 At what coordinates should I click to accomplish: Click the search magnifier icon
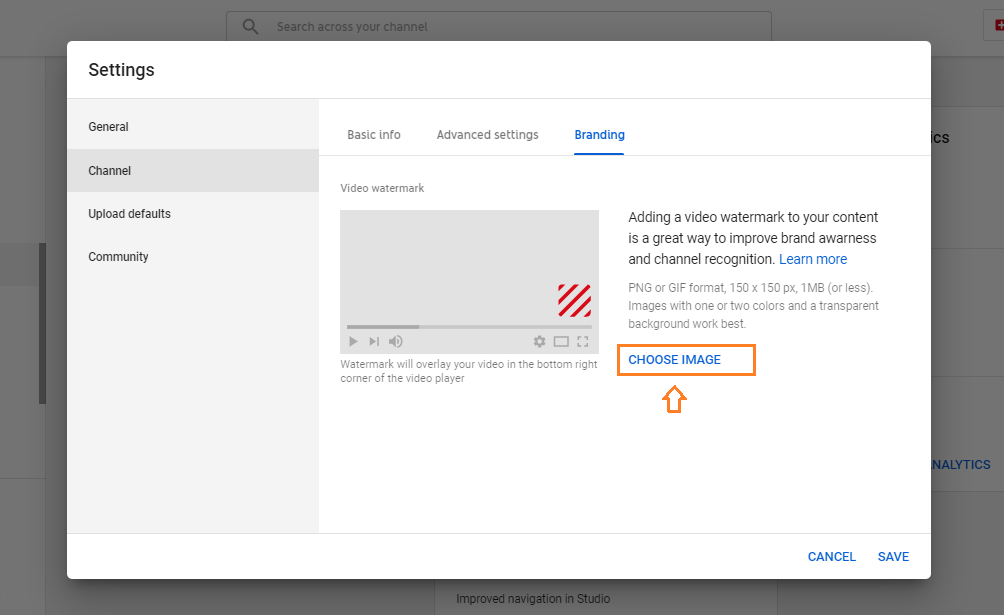point(251,27)
